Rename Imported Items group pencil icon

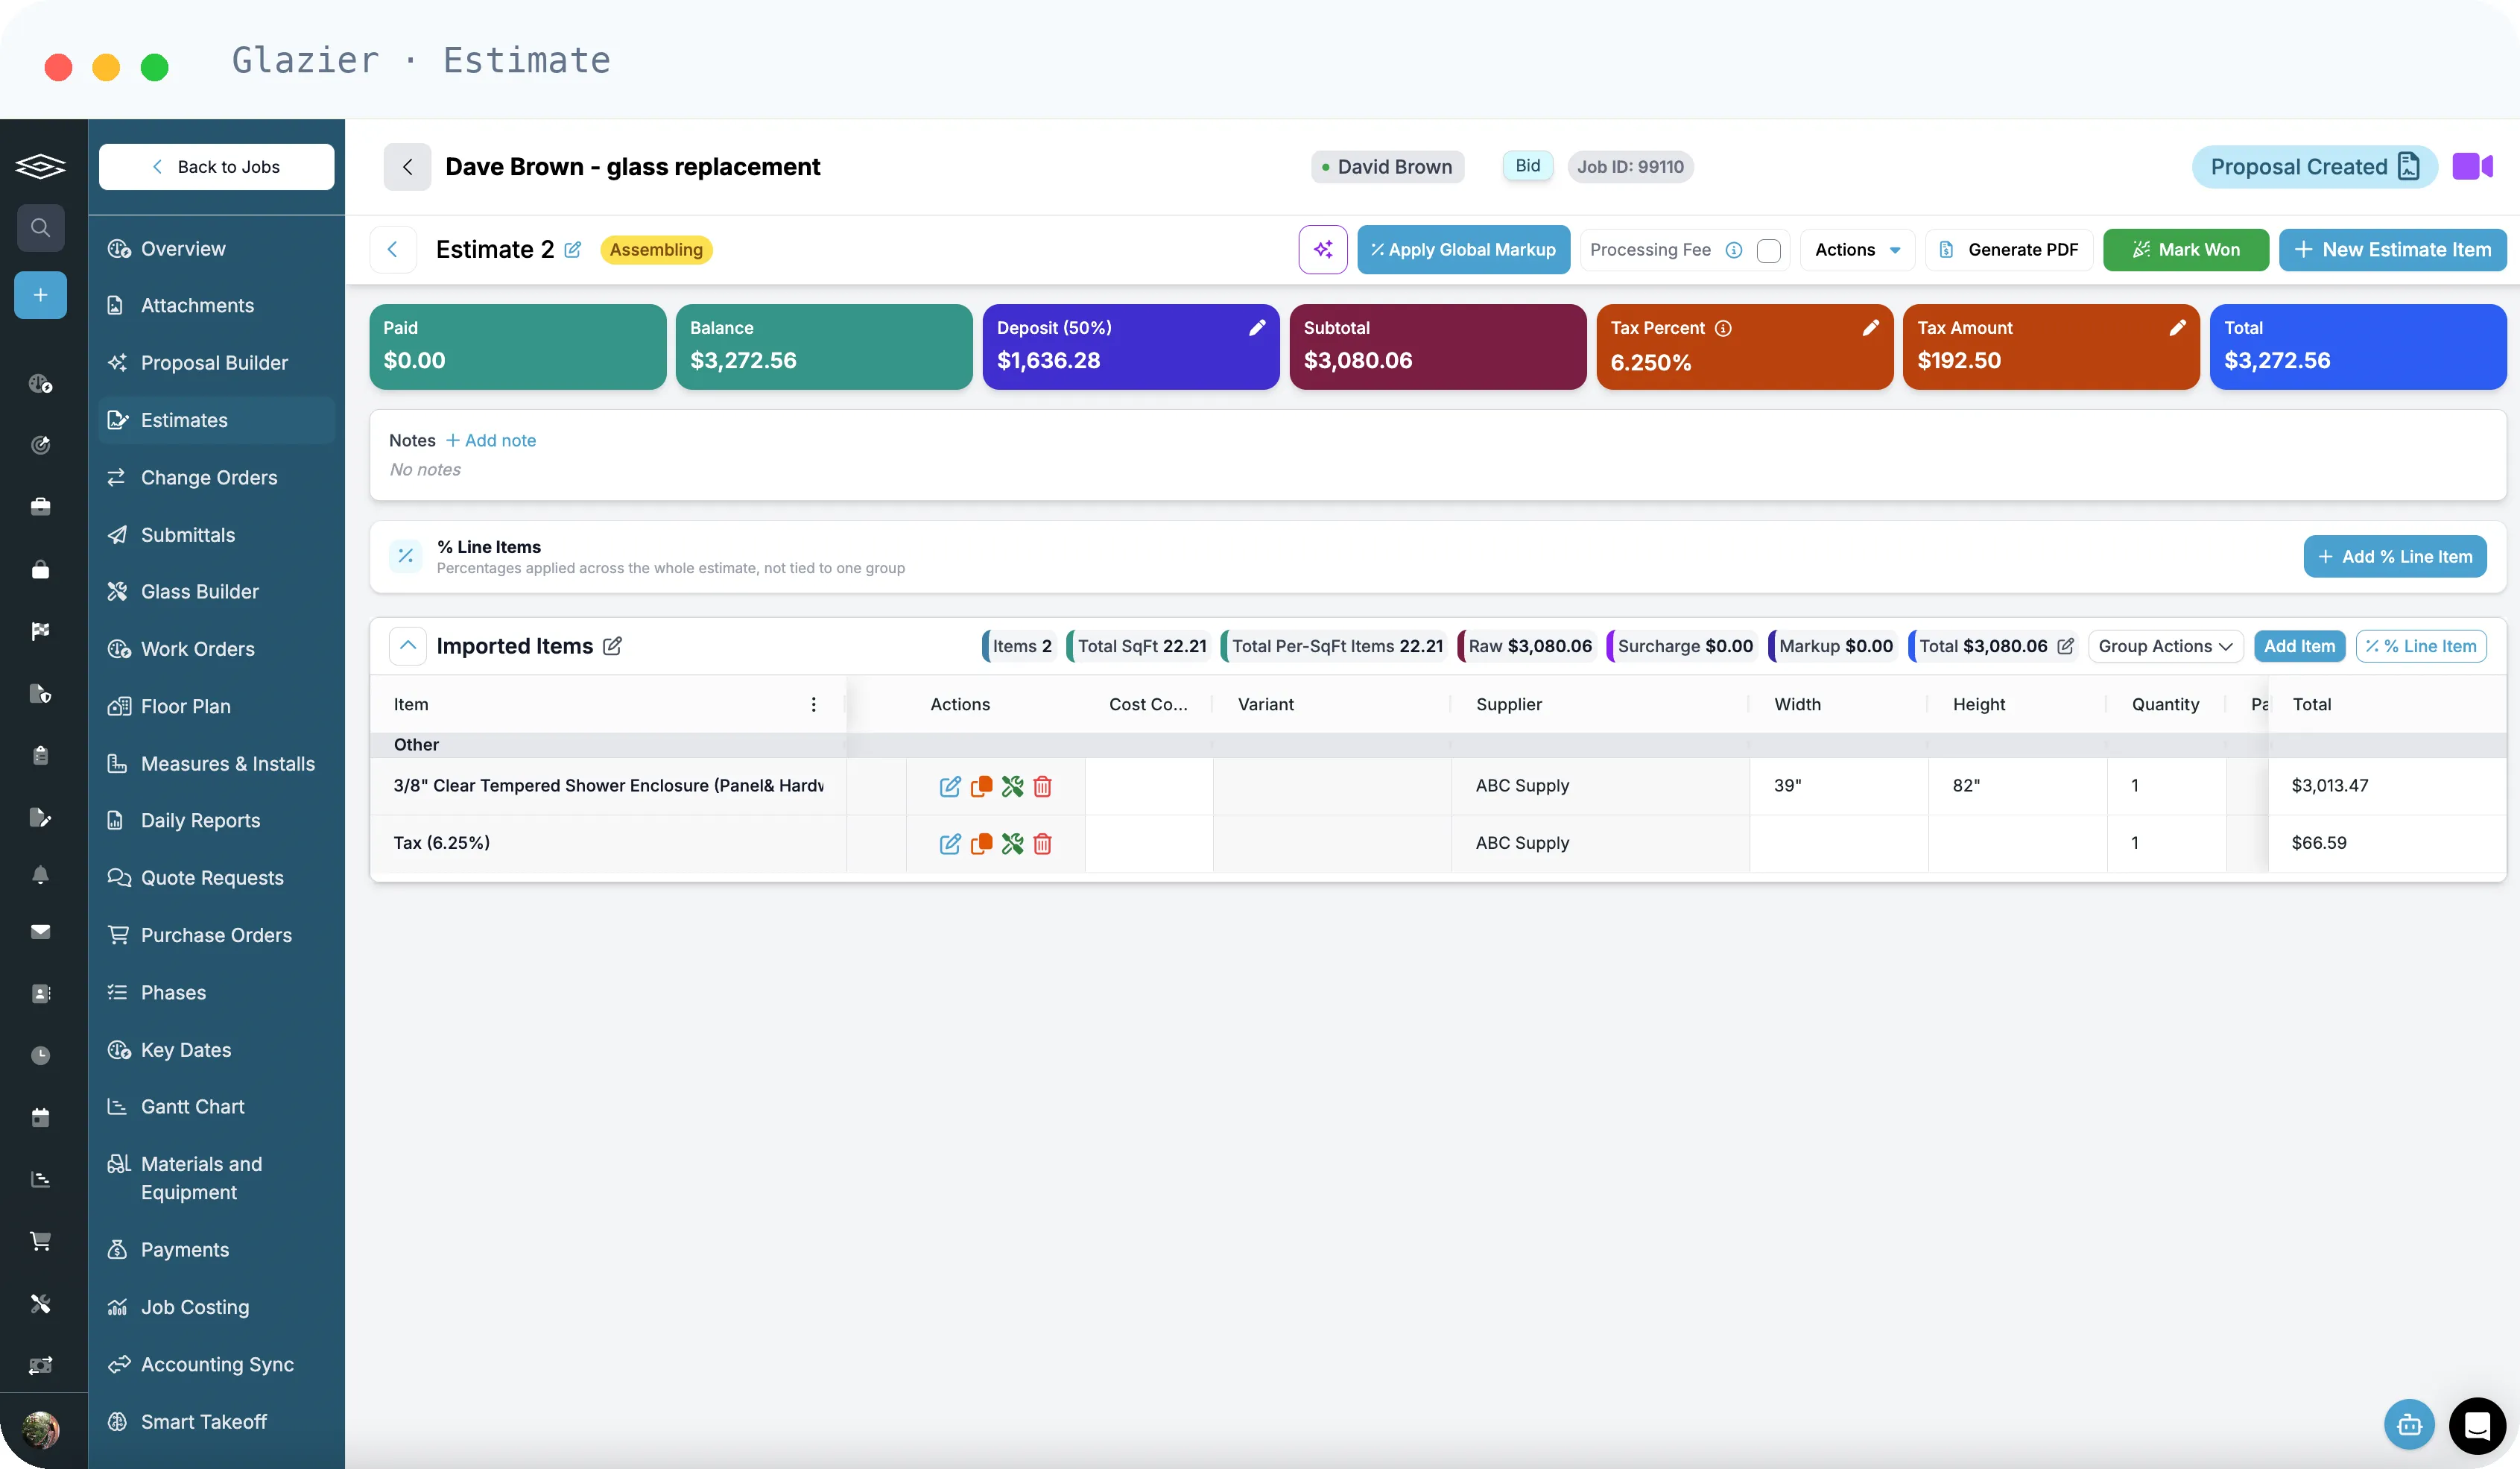tap(613, 646)
